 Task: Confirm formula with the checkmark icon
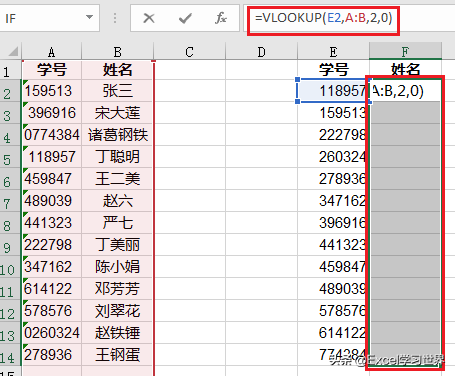click(185, 18)
